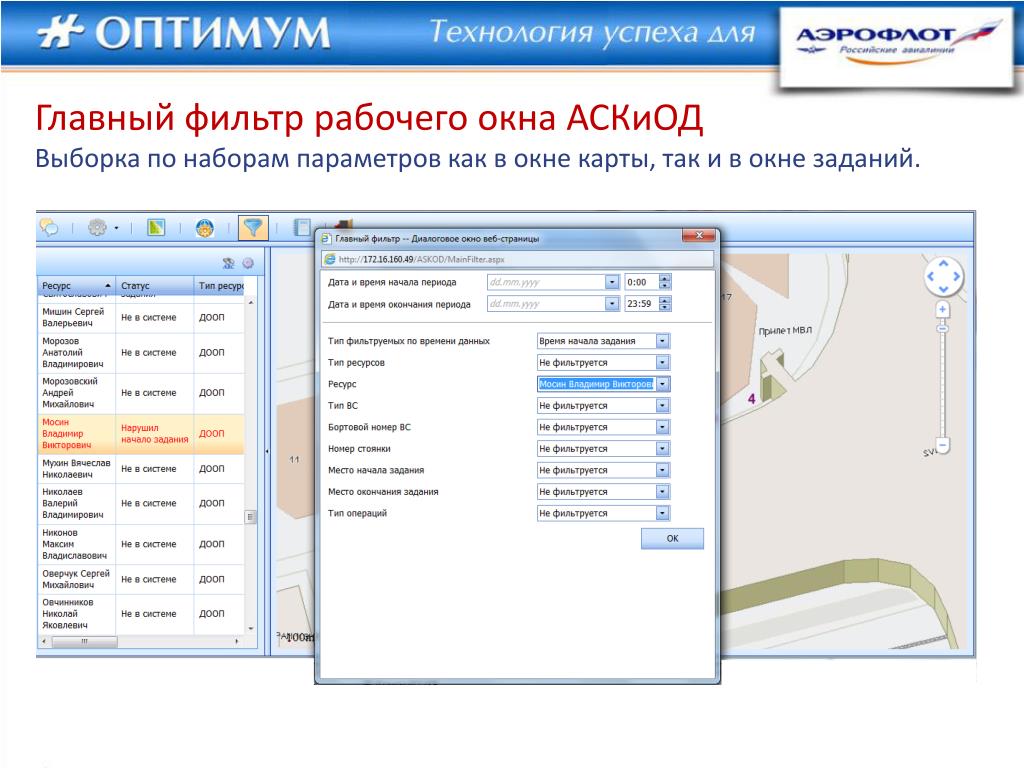Screen dimensions: 1024x768
Task: Click the chat bubbles messages icon
Action: (49, 228)
